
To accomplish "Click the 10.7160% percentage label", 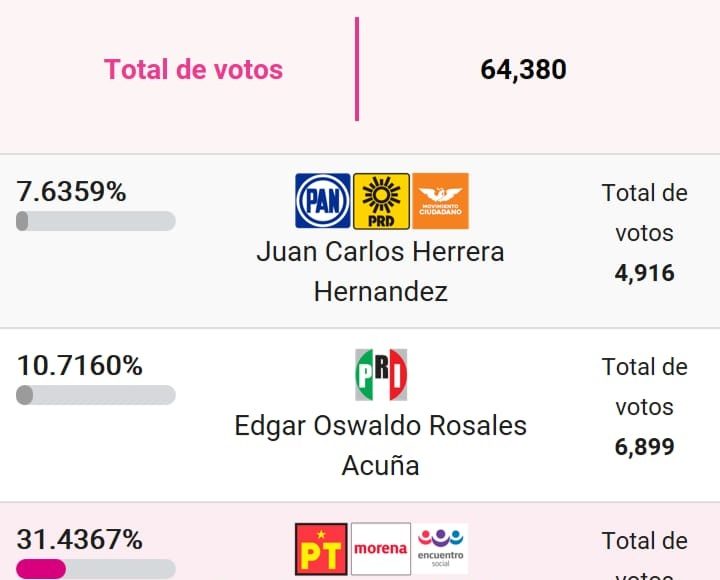I will [x=80, y=365].
